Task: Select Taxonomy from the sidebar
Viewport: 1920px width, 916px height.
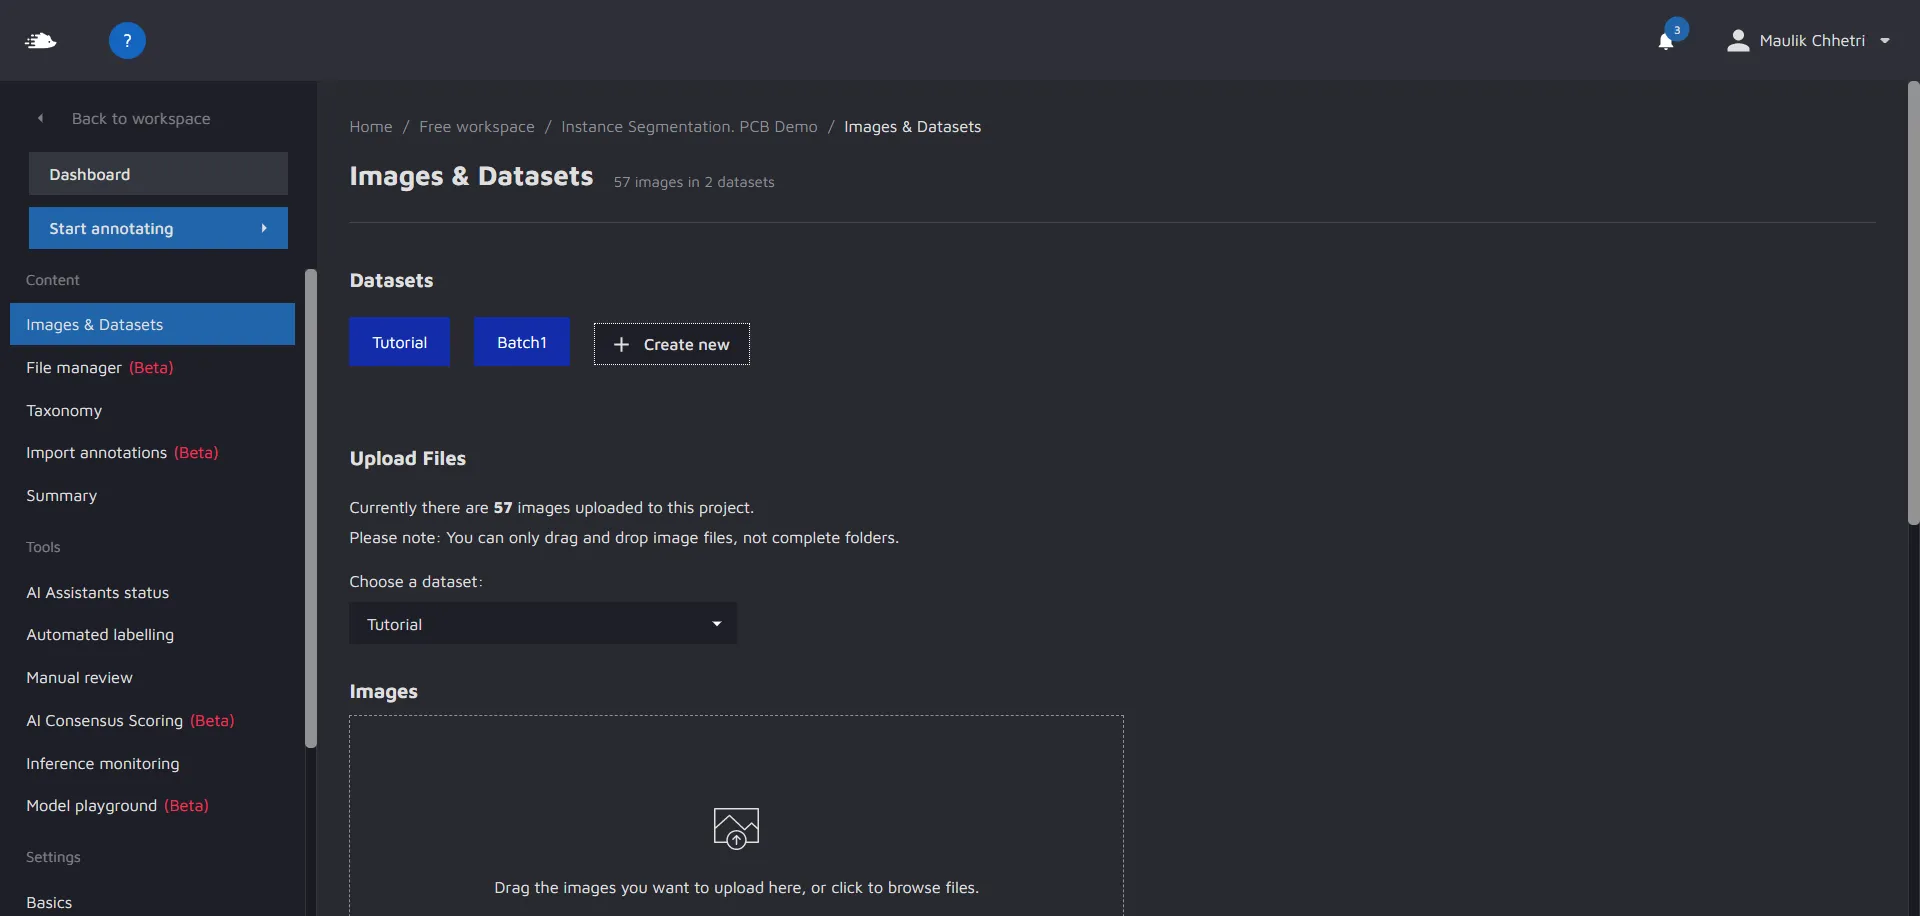Action: coord(64,411)
